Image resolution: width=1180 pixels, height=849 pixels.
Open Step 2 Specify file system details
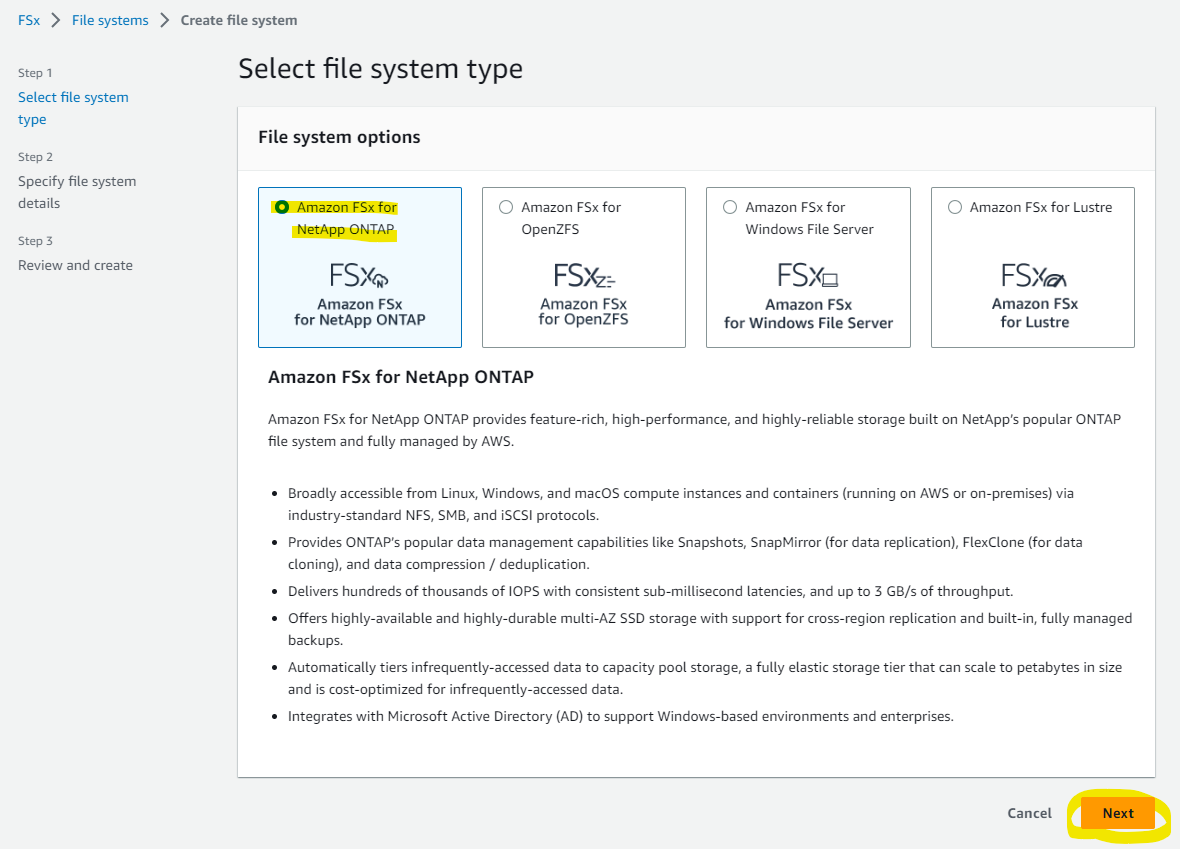point(77,191)
